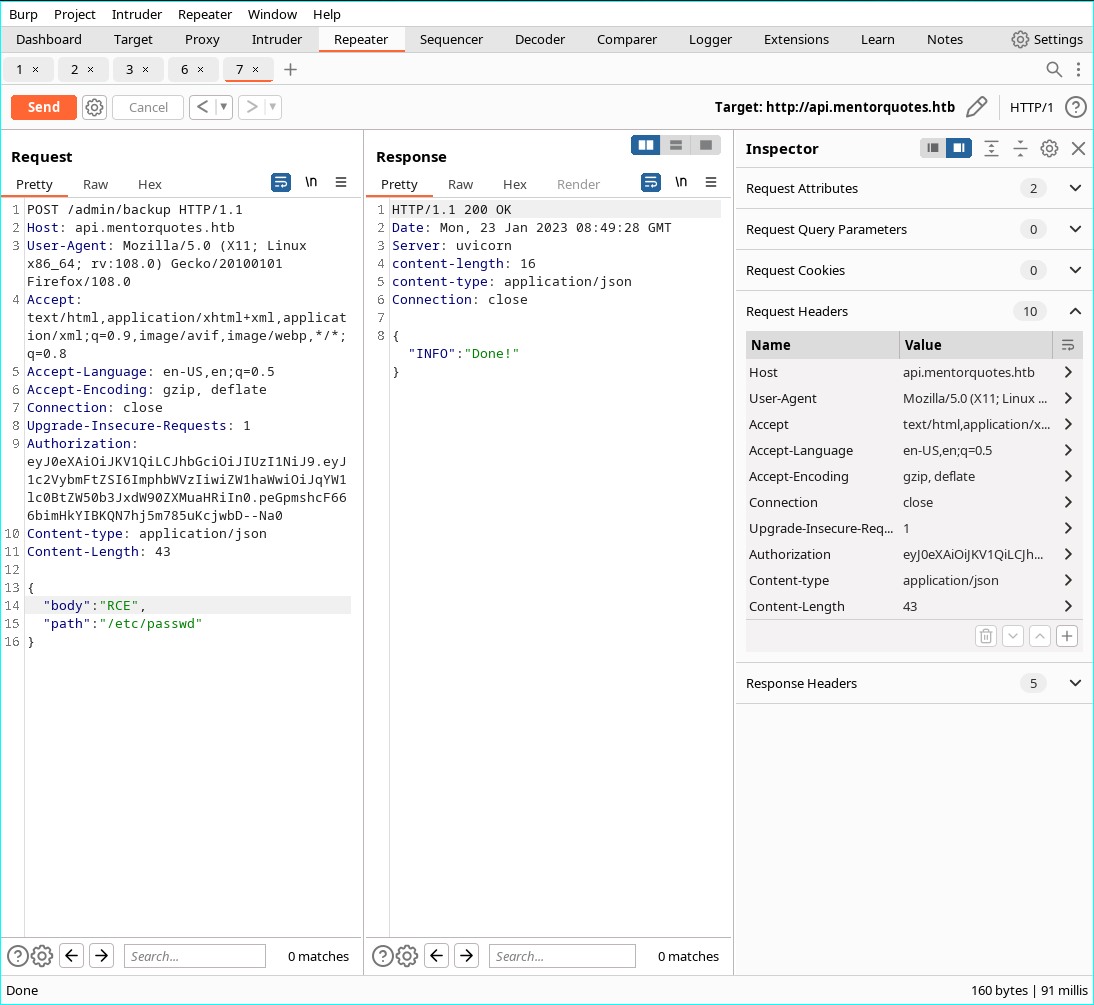This screenshot has height=1005, width=1094.
Task: Go to next match in request search
Action: coord(102,955)
